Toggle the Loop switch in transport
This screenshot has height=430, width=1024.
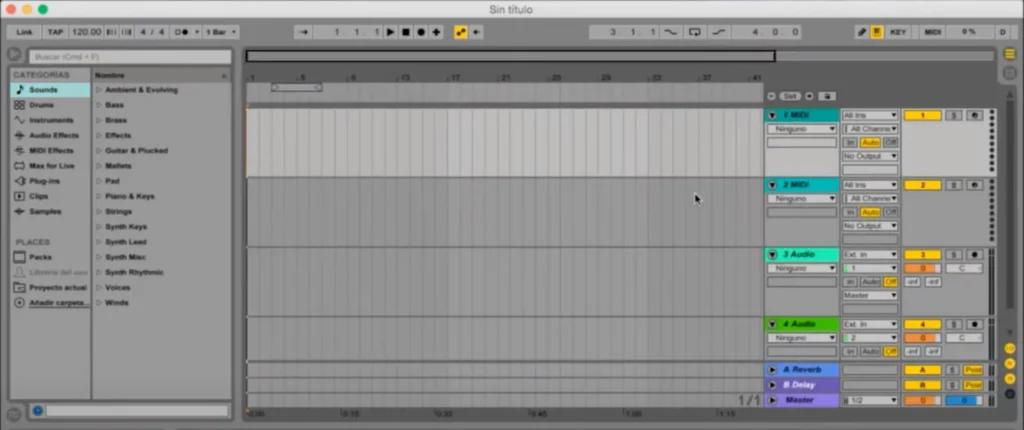(x=695, y=32)
